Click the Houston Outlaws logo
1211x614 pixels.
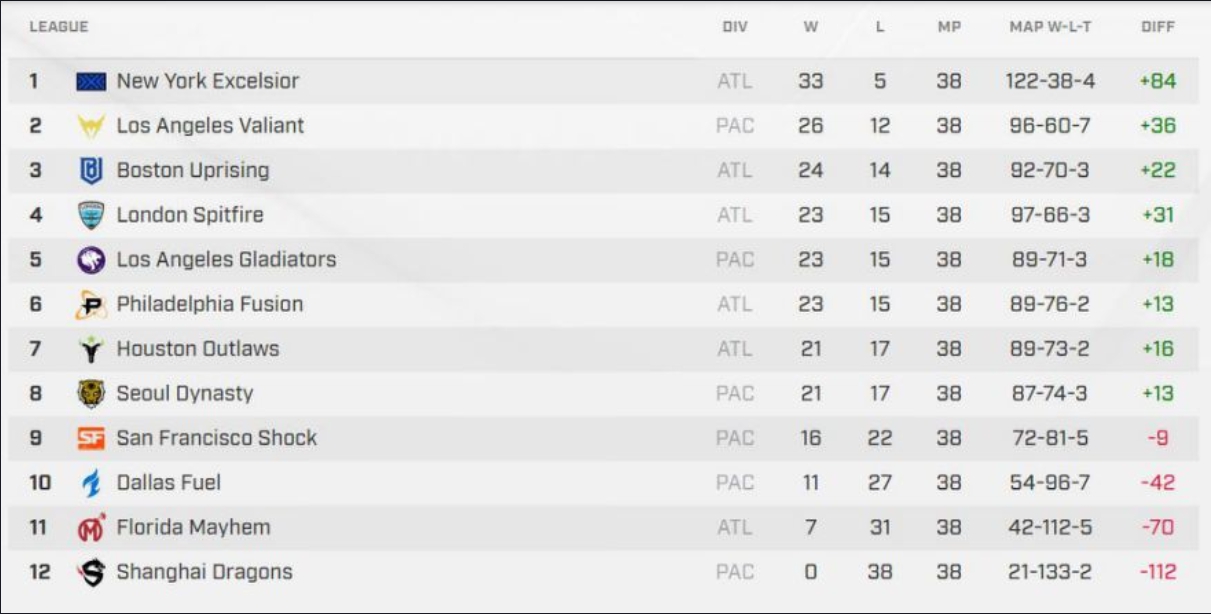pos(91,349)
